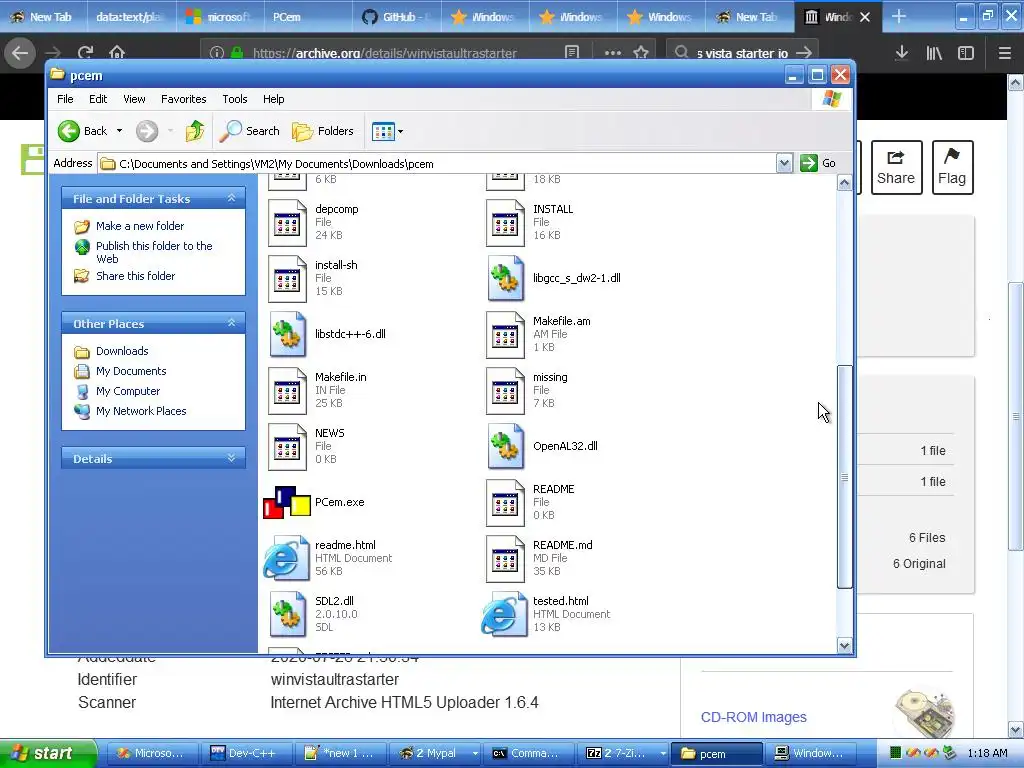Click Share this folder

click(x=135, y=276)
